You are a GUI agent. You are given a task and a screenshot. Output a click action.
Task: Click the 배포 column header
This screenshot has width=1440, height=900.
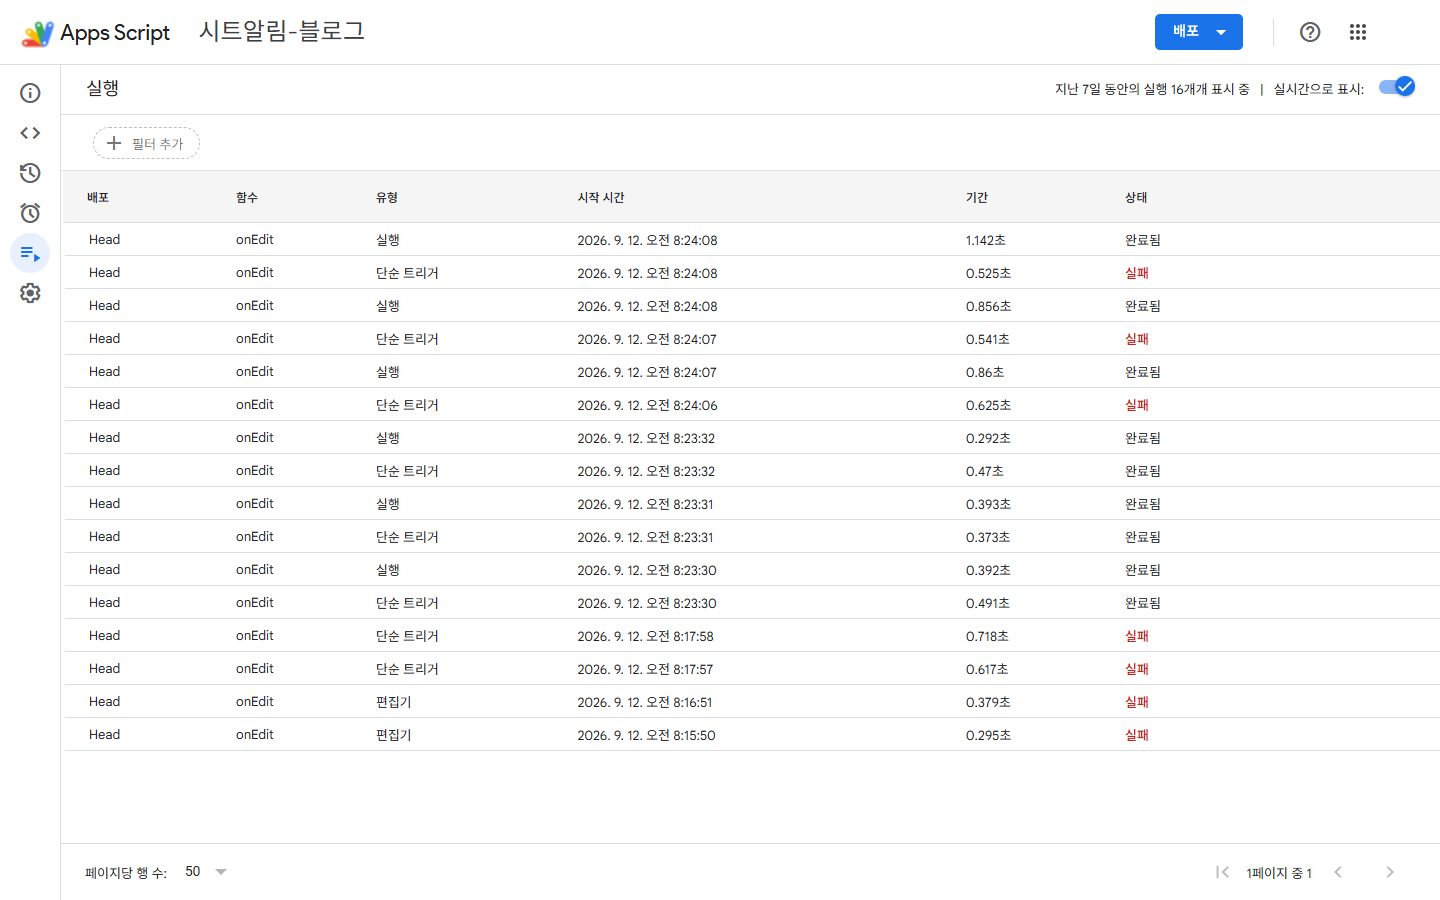98,198
